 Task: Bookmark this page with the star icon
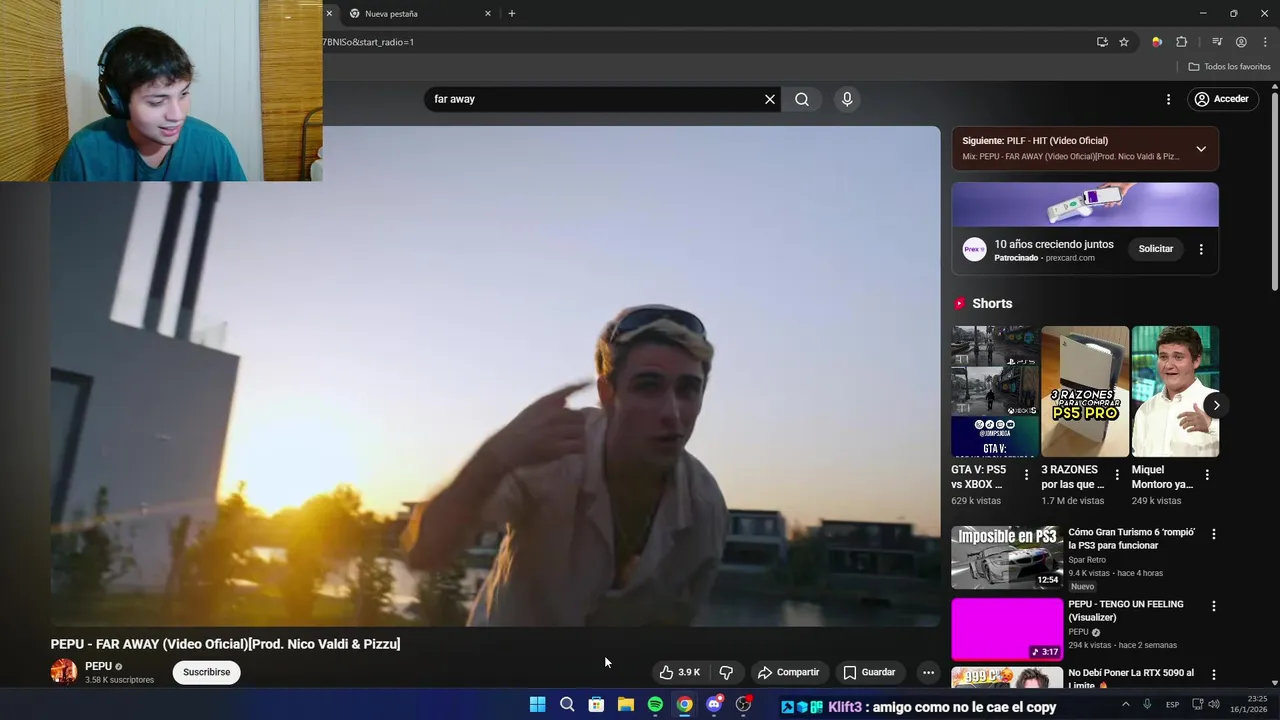(x=1124, y=42)
